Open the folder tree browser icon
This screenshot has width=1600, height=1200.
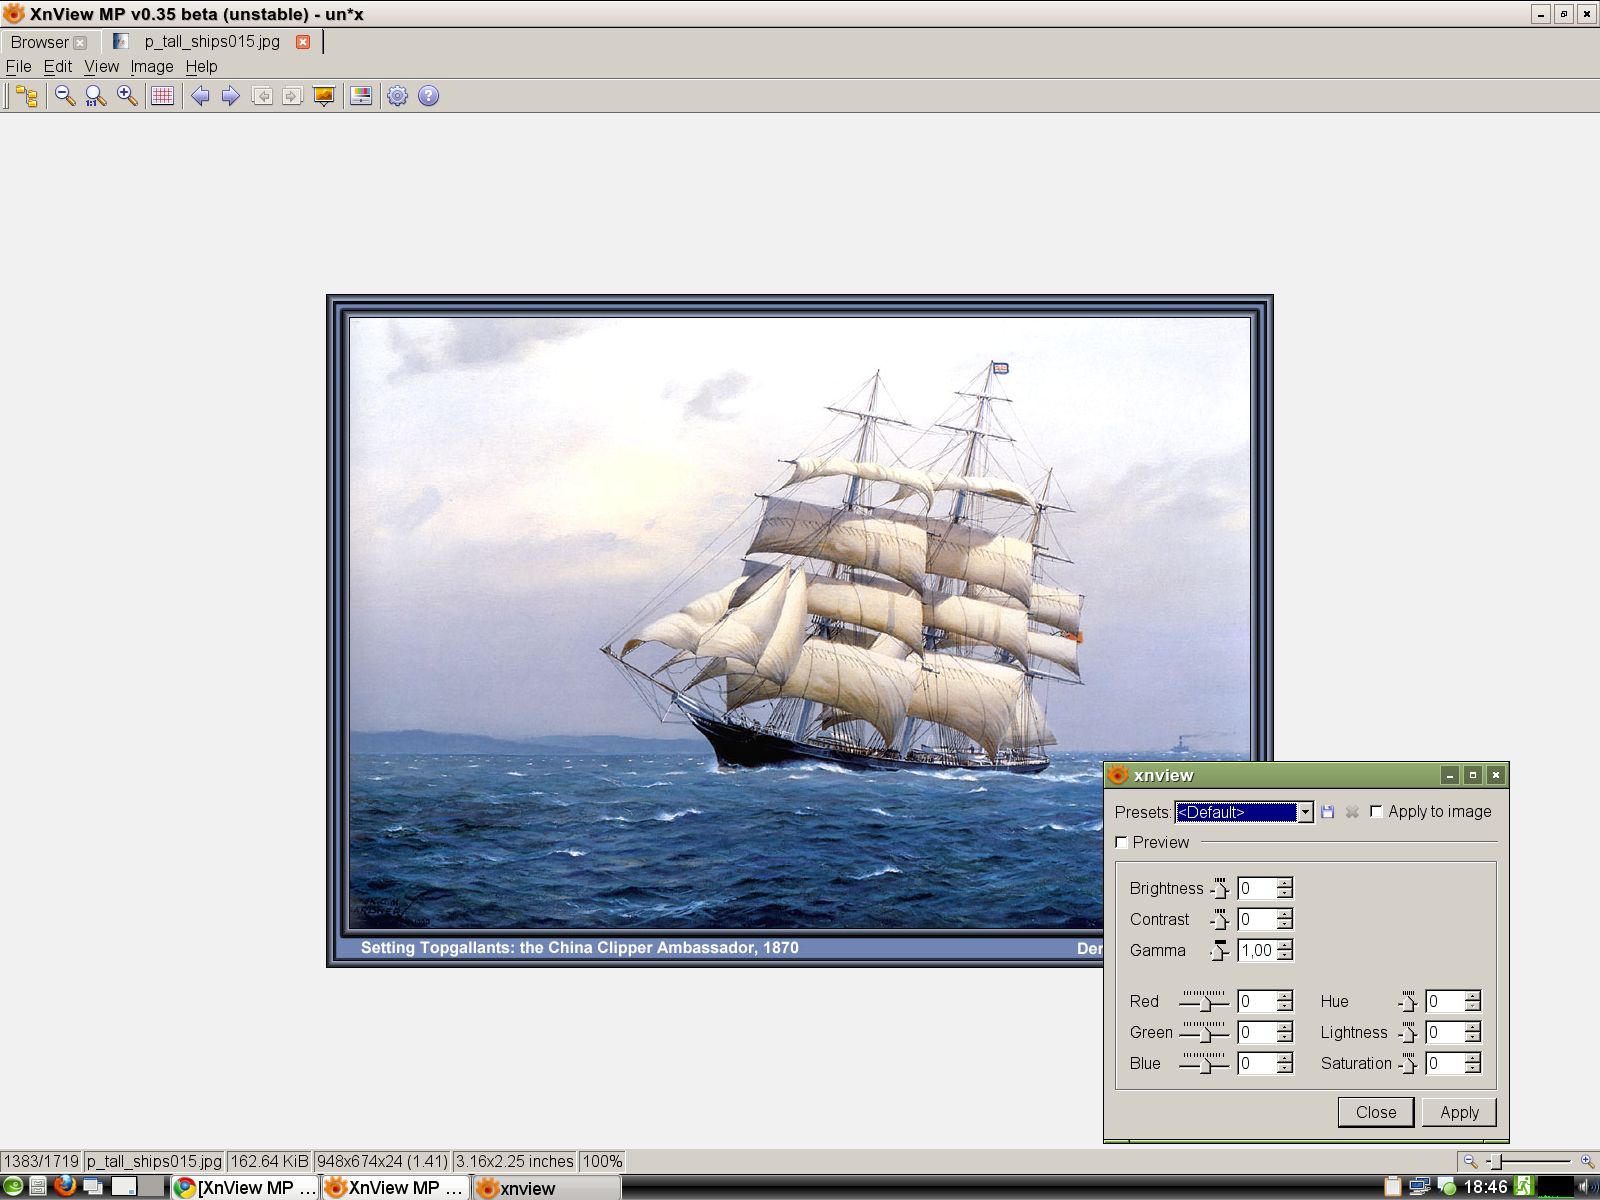27,96
